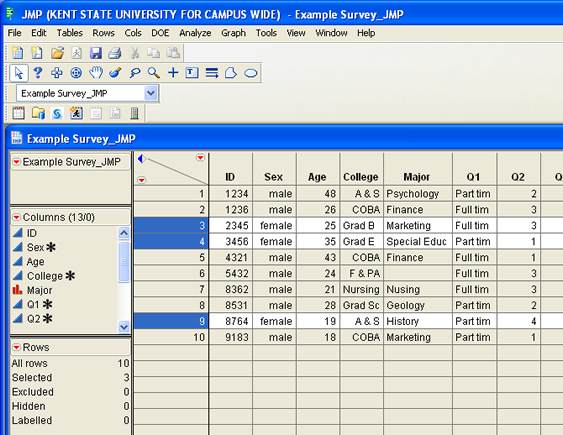Open the Analyze menu
Image resolution: width=563 pixels, height=435 pixels.
195,33
